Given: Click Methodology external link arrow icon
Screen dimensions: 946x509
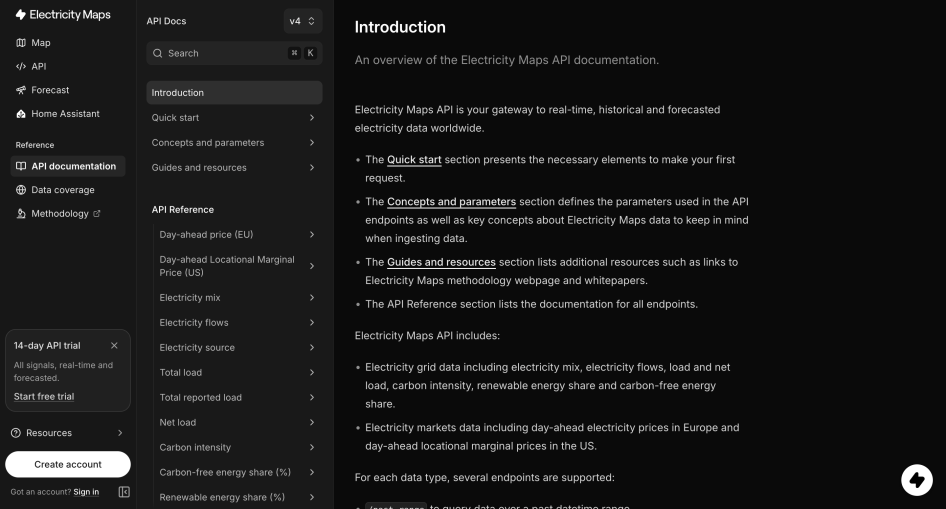Looking at the screenshot, I should [x=97, y=213].
